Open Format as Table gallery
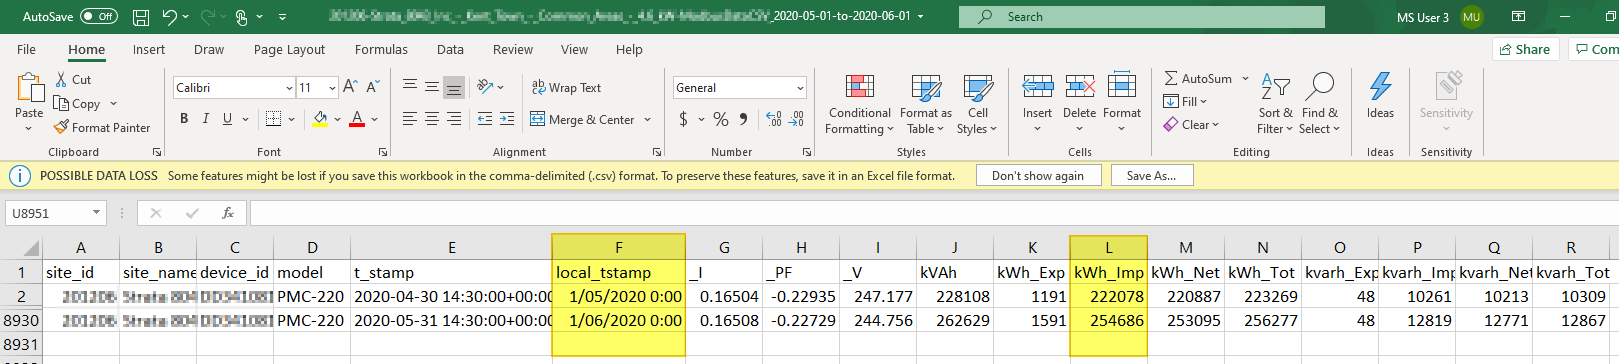Viewport: 1619px width, 364px height. tap(926, 104)
